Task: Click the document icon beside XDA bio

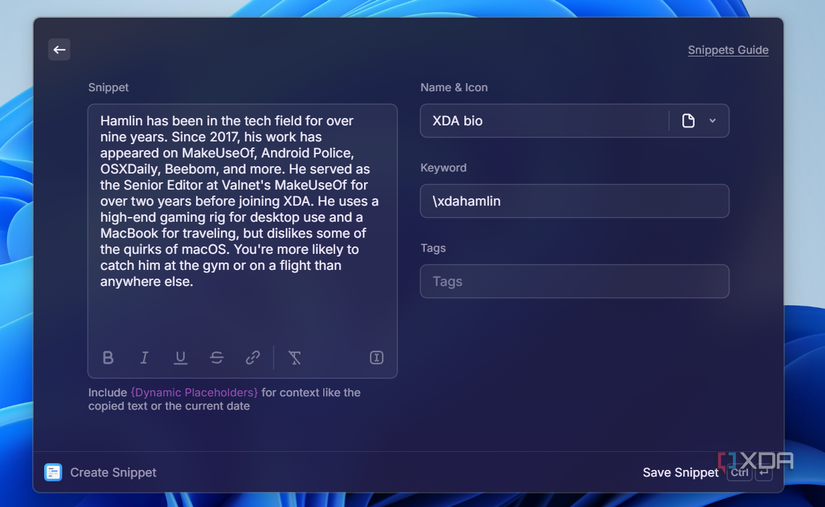Action: coord(688,121)
